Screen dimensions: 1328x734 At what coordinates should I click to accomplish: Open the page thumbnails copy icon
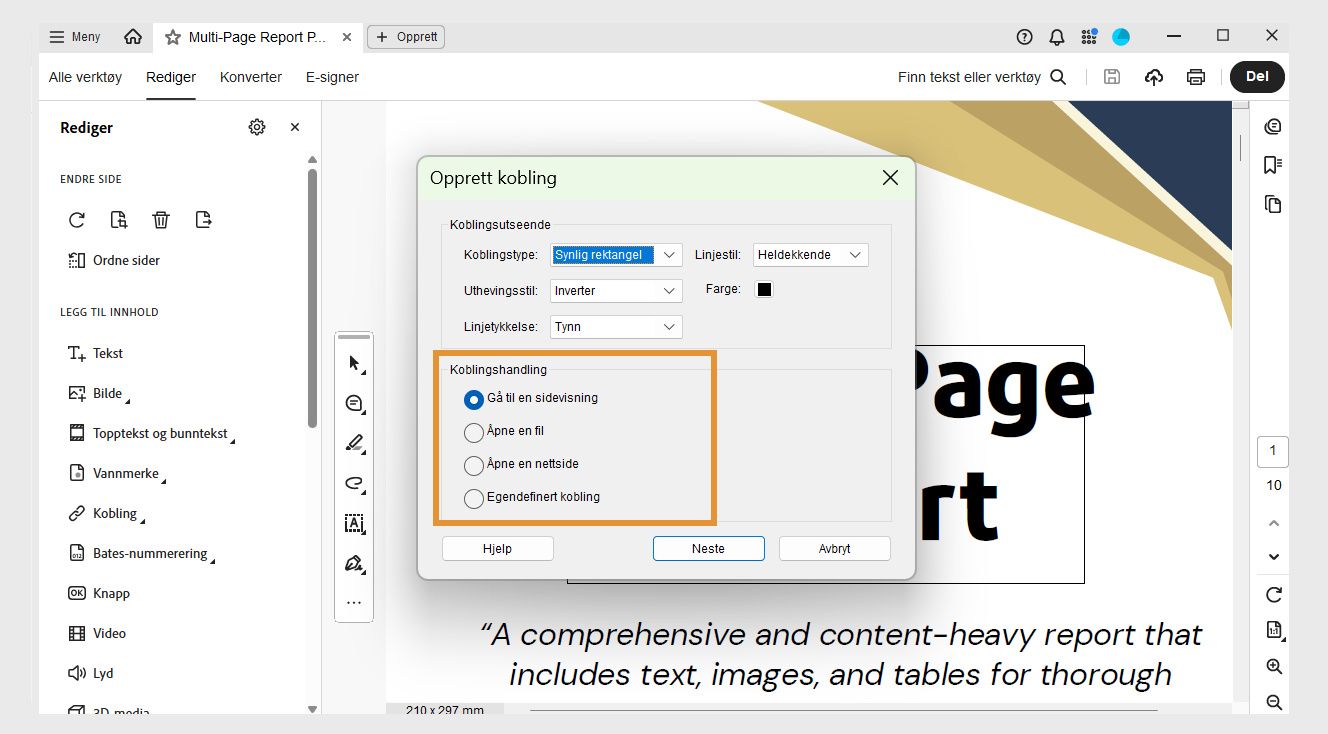[x=1273, y=204]
